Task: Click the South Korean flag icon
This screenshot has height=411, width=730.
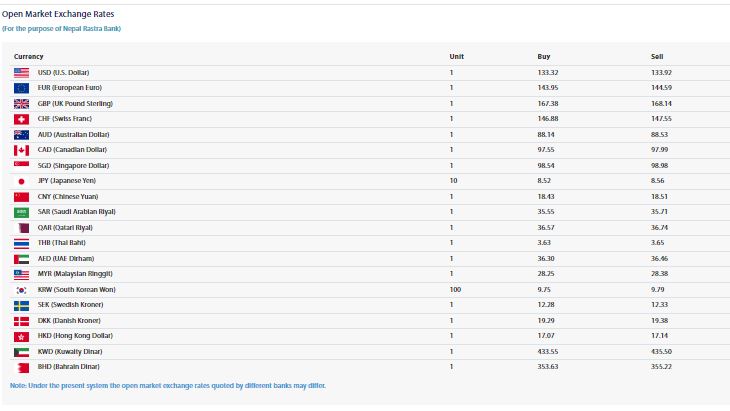Action: [21, 290]
